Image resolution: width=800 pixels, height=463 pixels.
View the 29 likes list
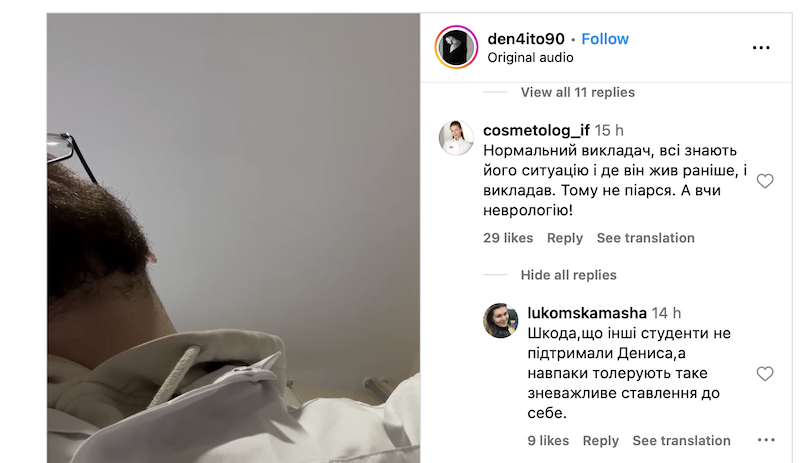[508, 238]
